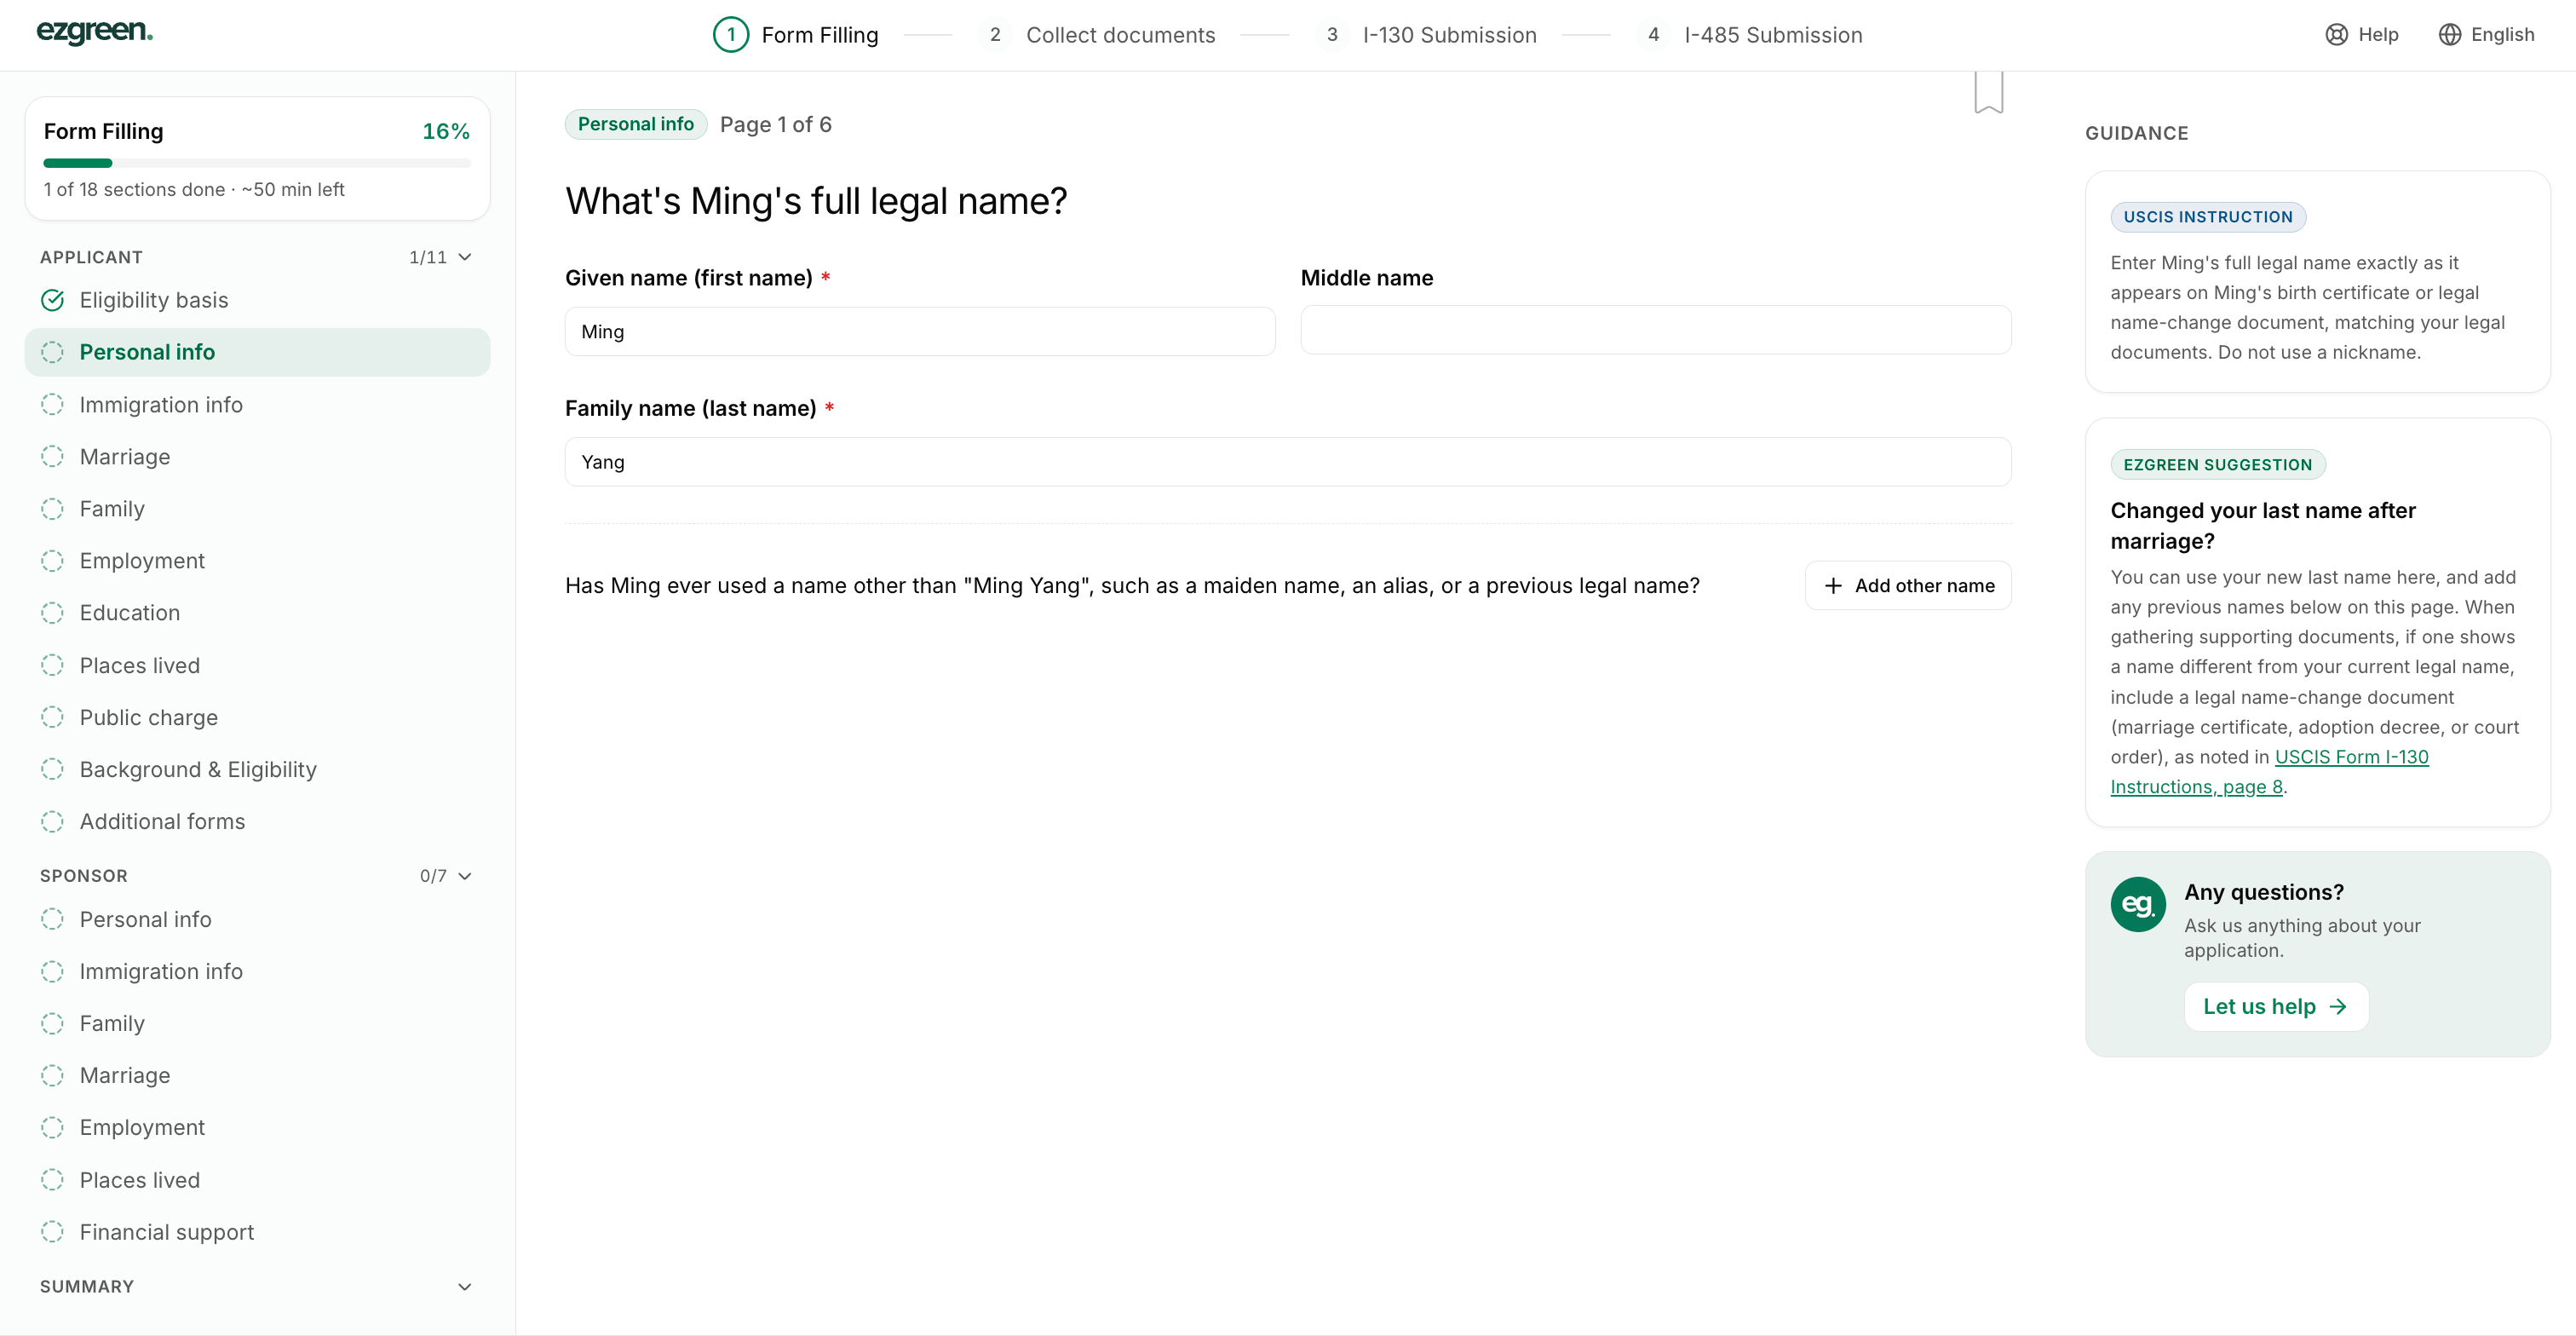Click the step 1 circle for Form Filling
The width and height of the screenshot is (2576, 1336).
coord(731,35)
